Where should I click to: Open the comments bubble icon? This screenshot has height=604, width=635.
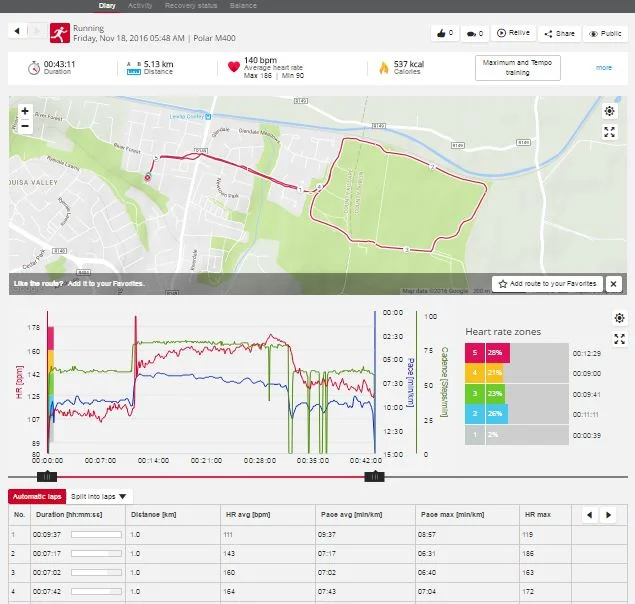pos(475,33)
